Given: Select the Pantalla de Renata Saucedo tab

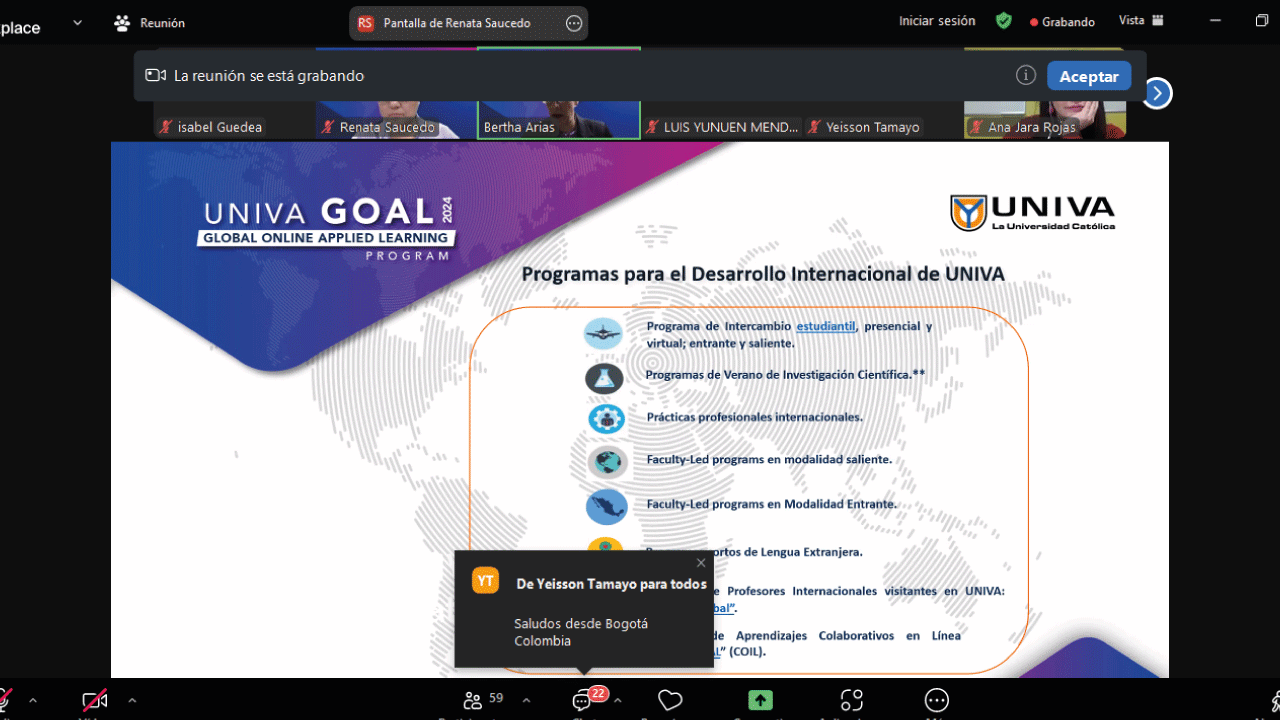Looking at the screenshot, I should coord(468,23).
